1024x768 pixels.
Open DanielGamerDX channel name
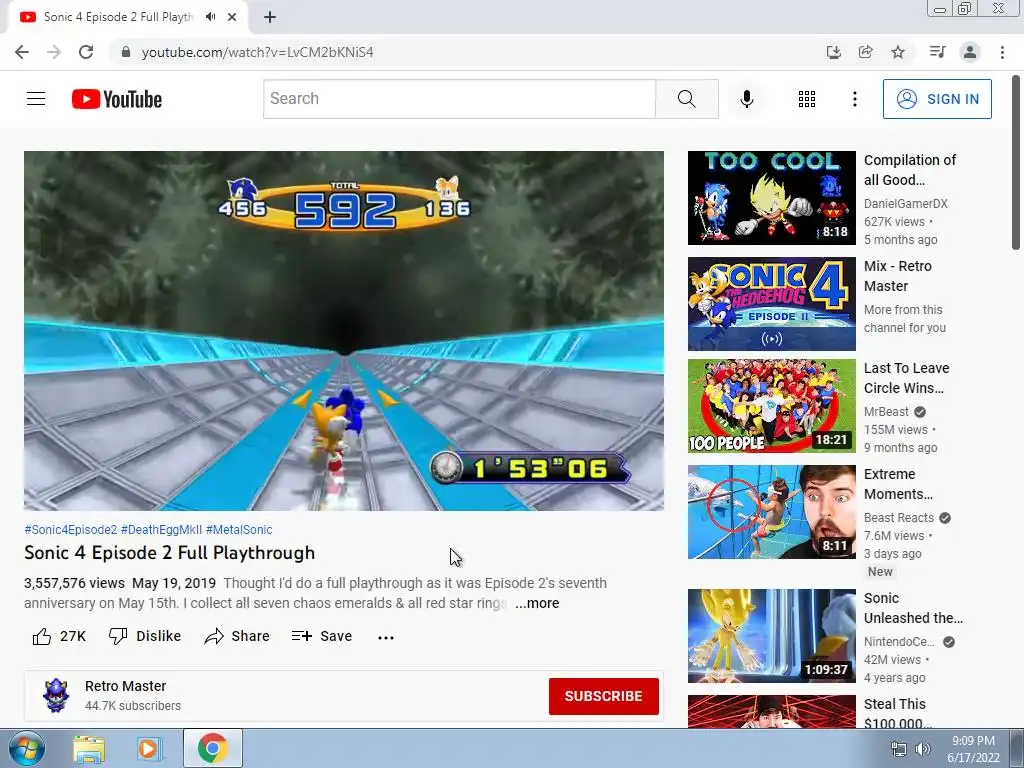point(906,204)
